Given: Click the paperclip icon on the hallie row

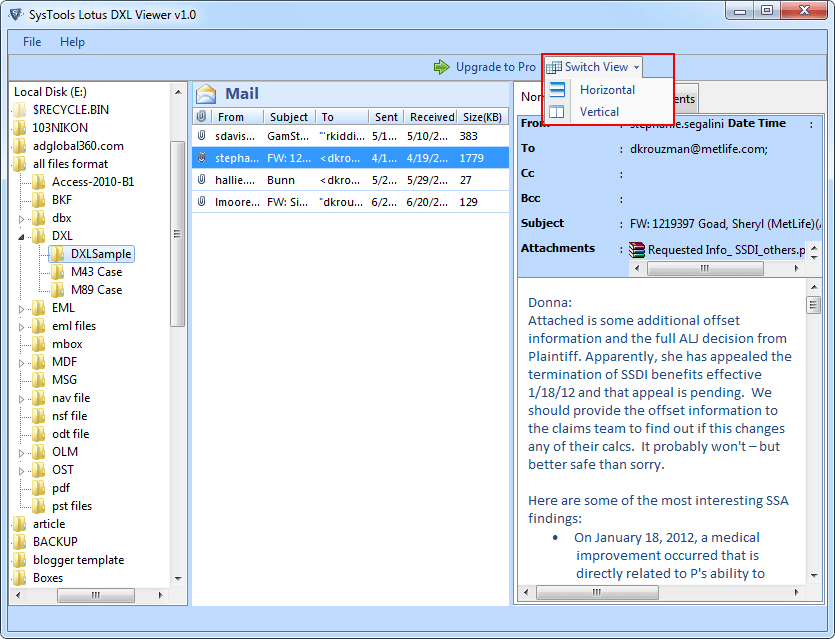Looking at the screenshot, I should point(201,180).
